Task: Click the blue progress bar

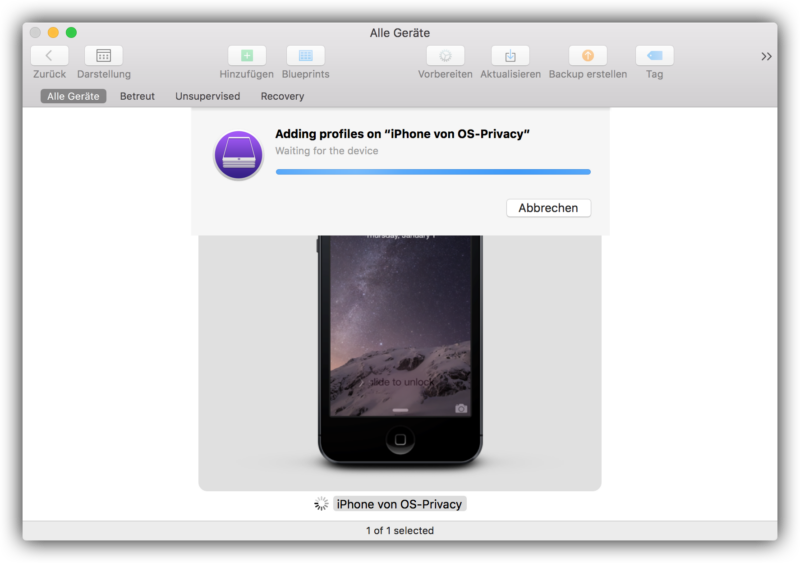Action: tap(433, 172)
